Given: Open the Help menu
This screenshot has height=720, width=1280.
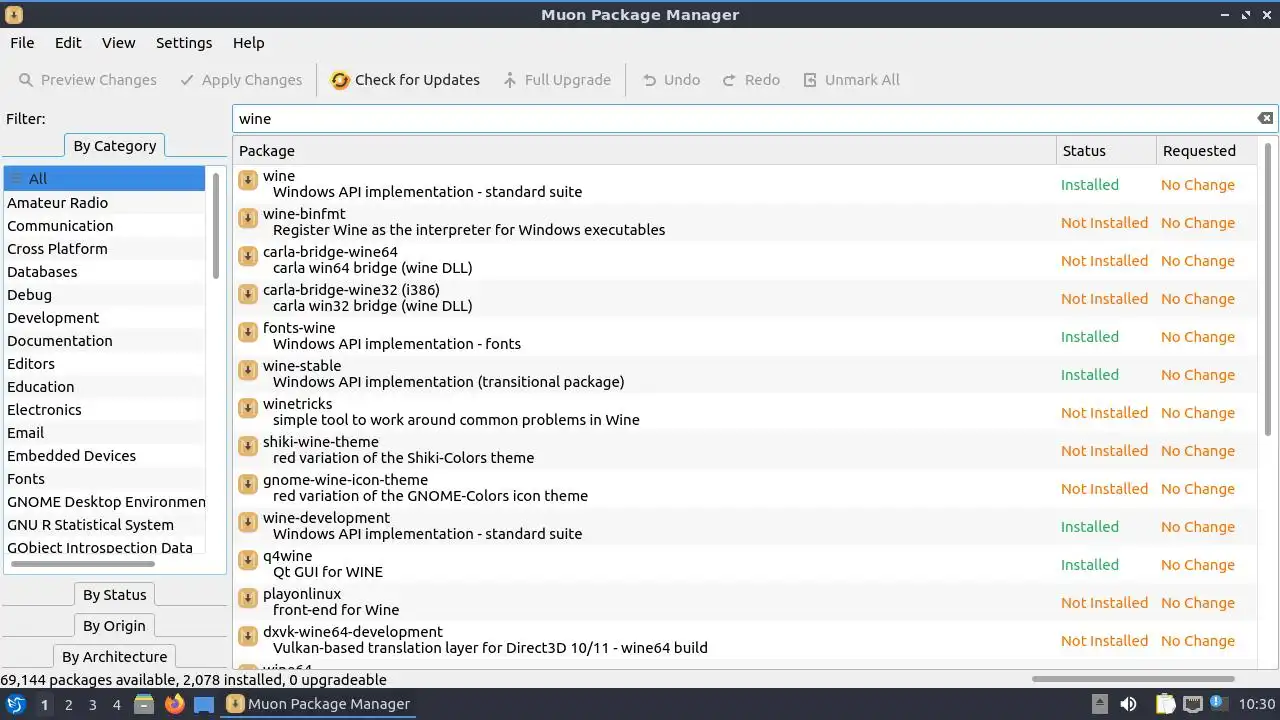Looking at the screenshot, I should (248, 43).
